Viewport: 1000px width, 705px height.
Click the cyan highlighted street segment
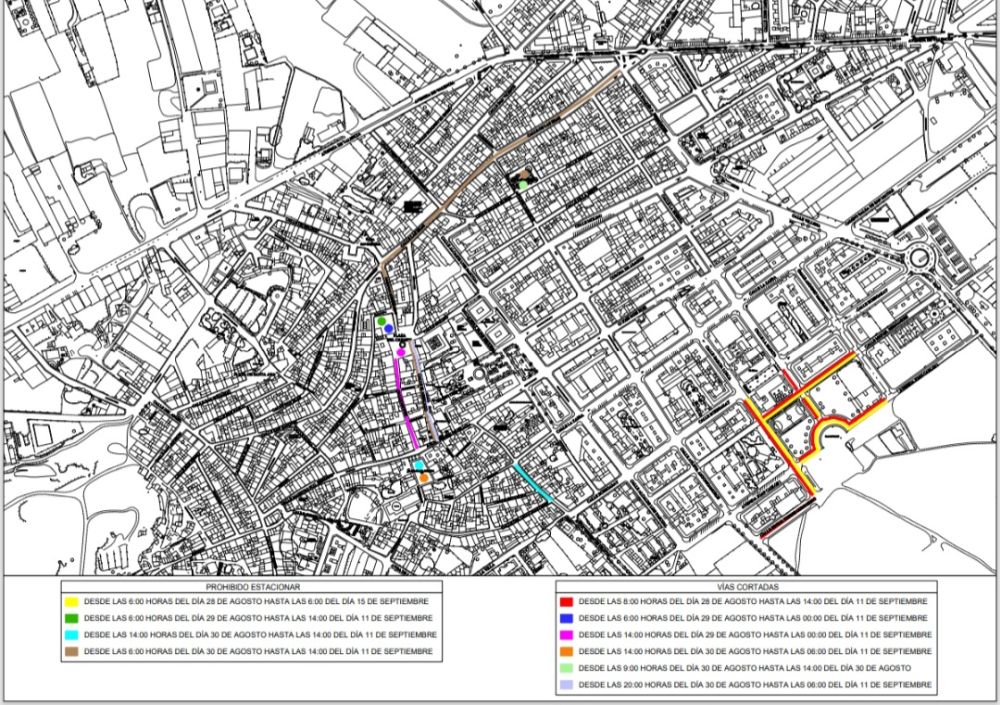coord(533,481)
